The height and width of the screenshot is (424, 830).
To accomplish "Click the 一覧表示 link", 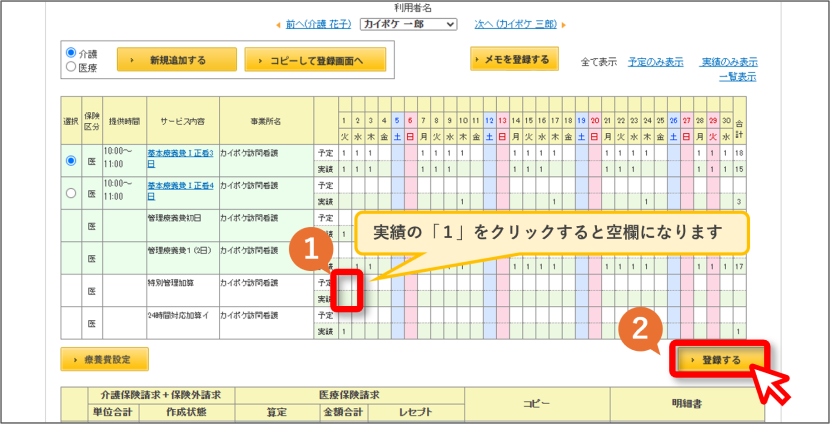I will click(x=737, y=77).
